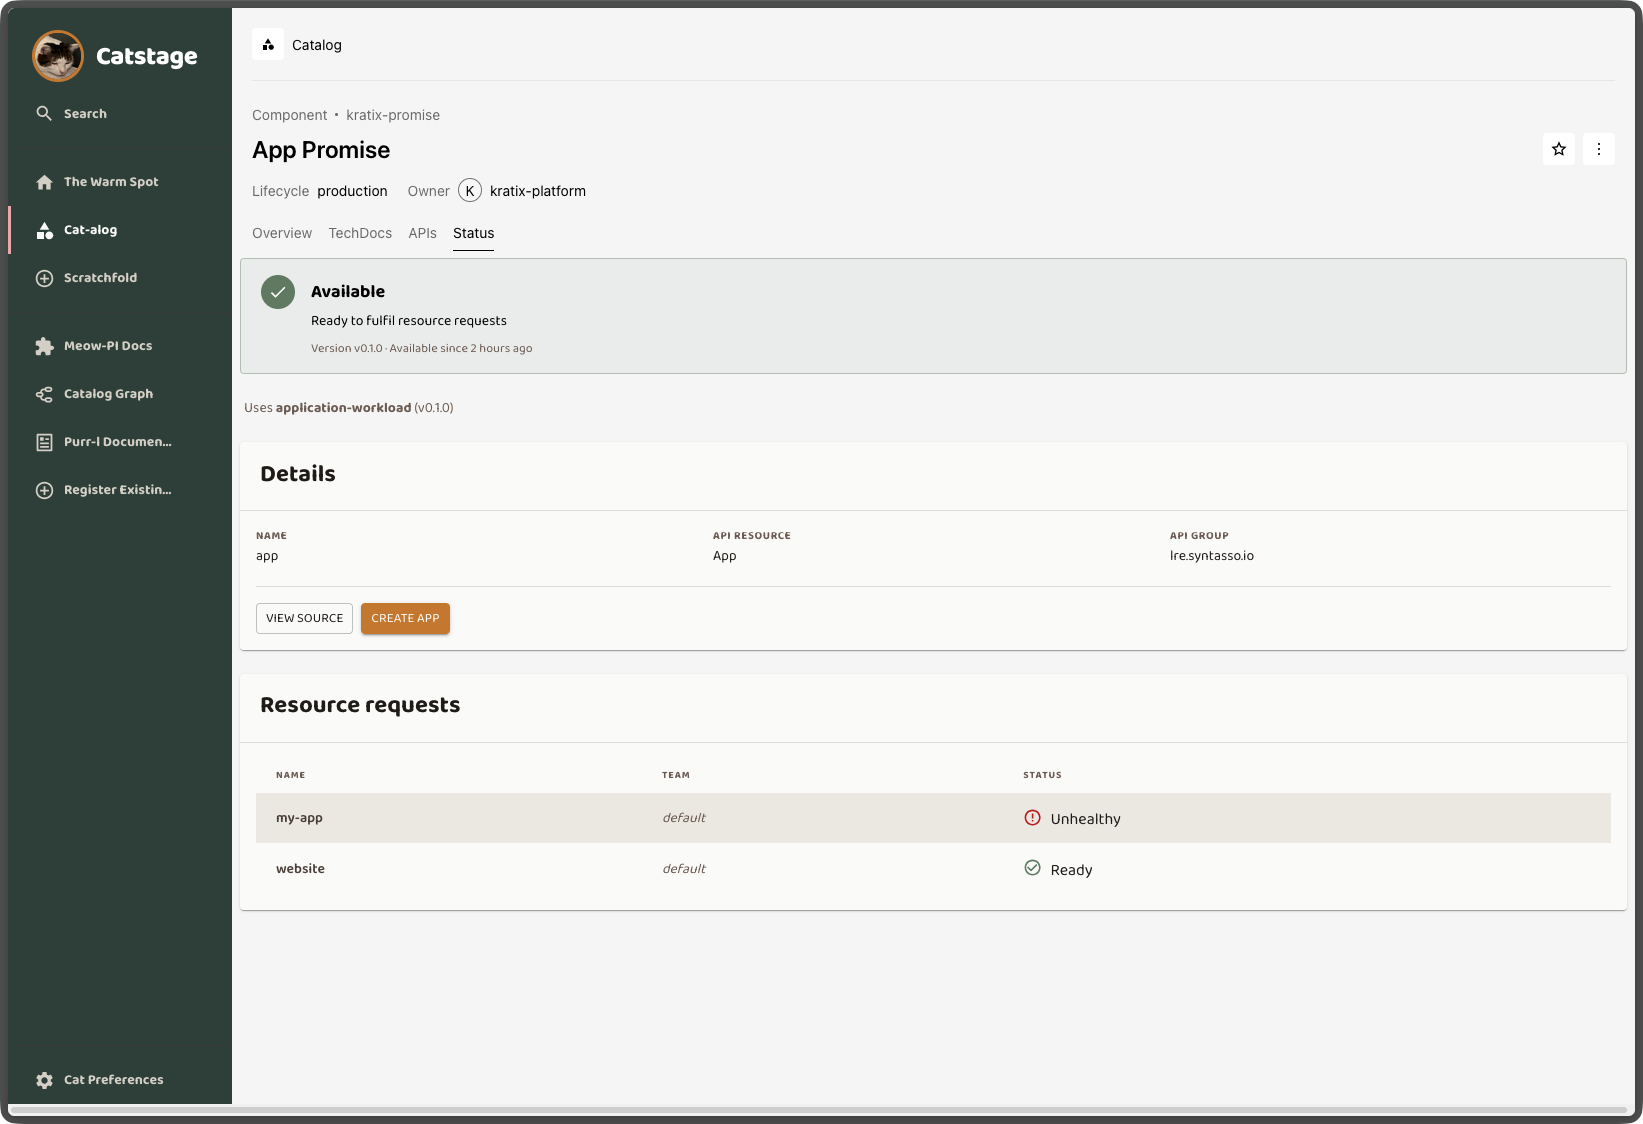
Task: Open the three-dot more options menu
Action: click(1599, 149)
